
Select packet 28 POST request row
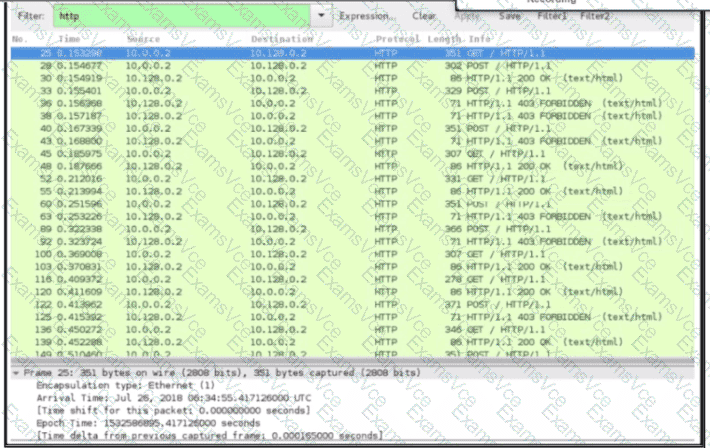pyautogui.click(x=350, y=64)
